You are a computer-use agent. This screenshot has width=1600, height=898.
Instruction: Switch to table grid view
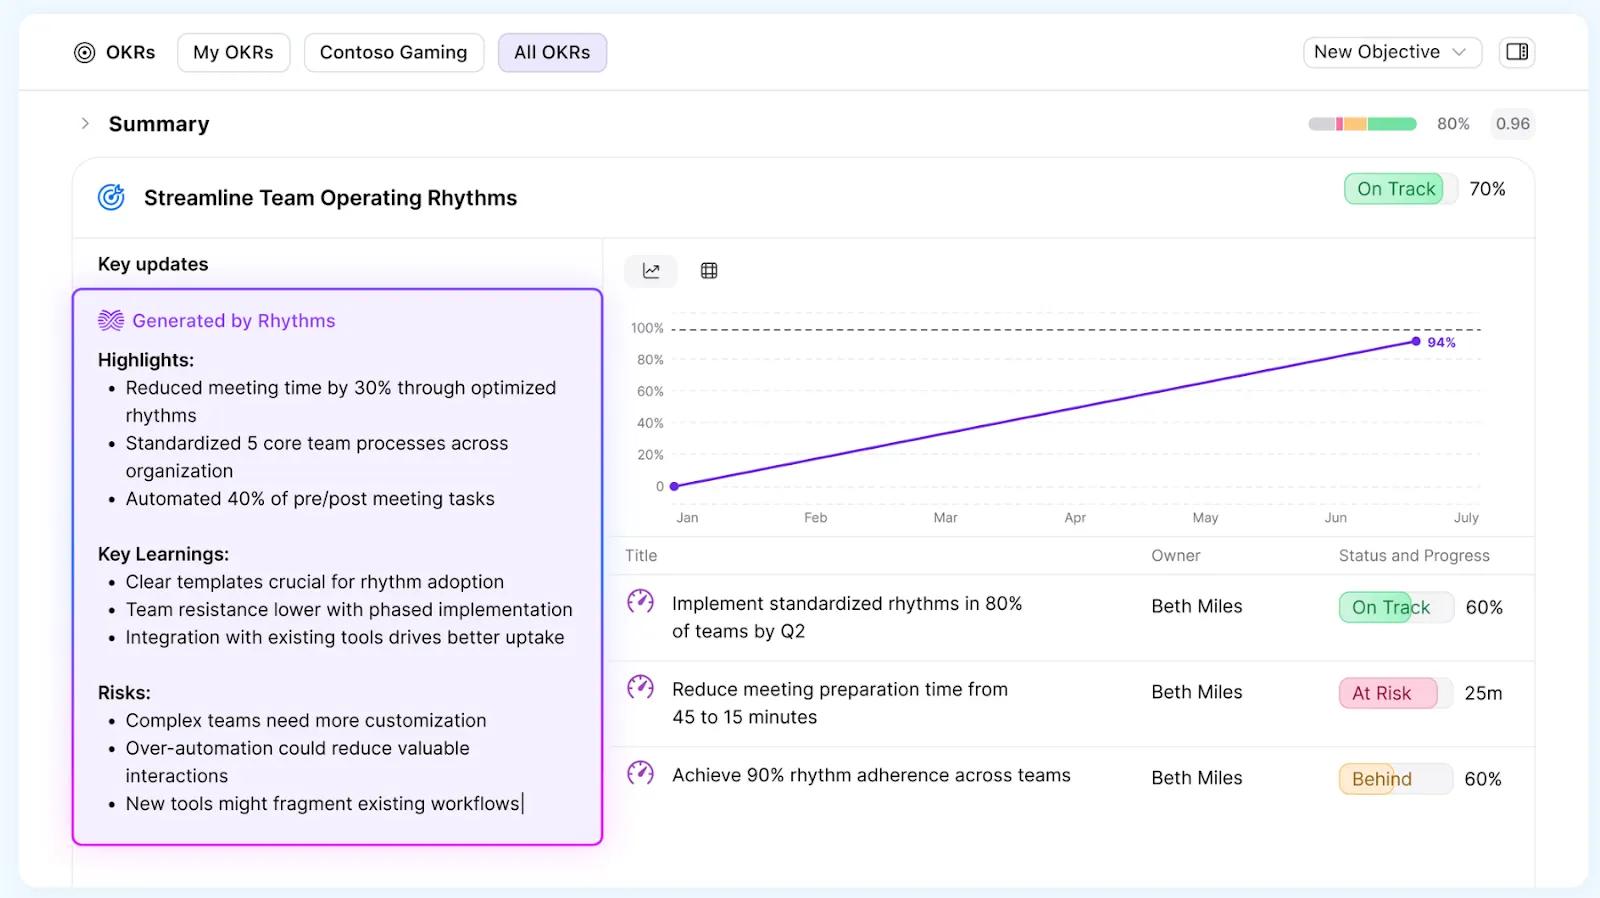pos(709,271)
